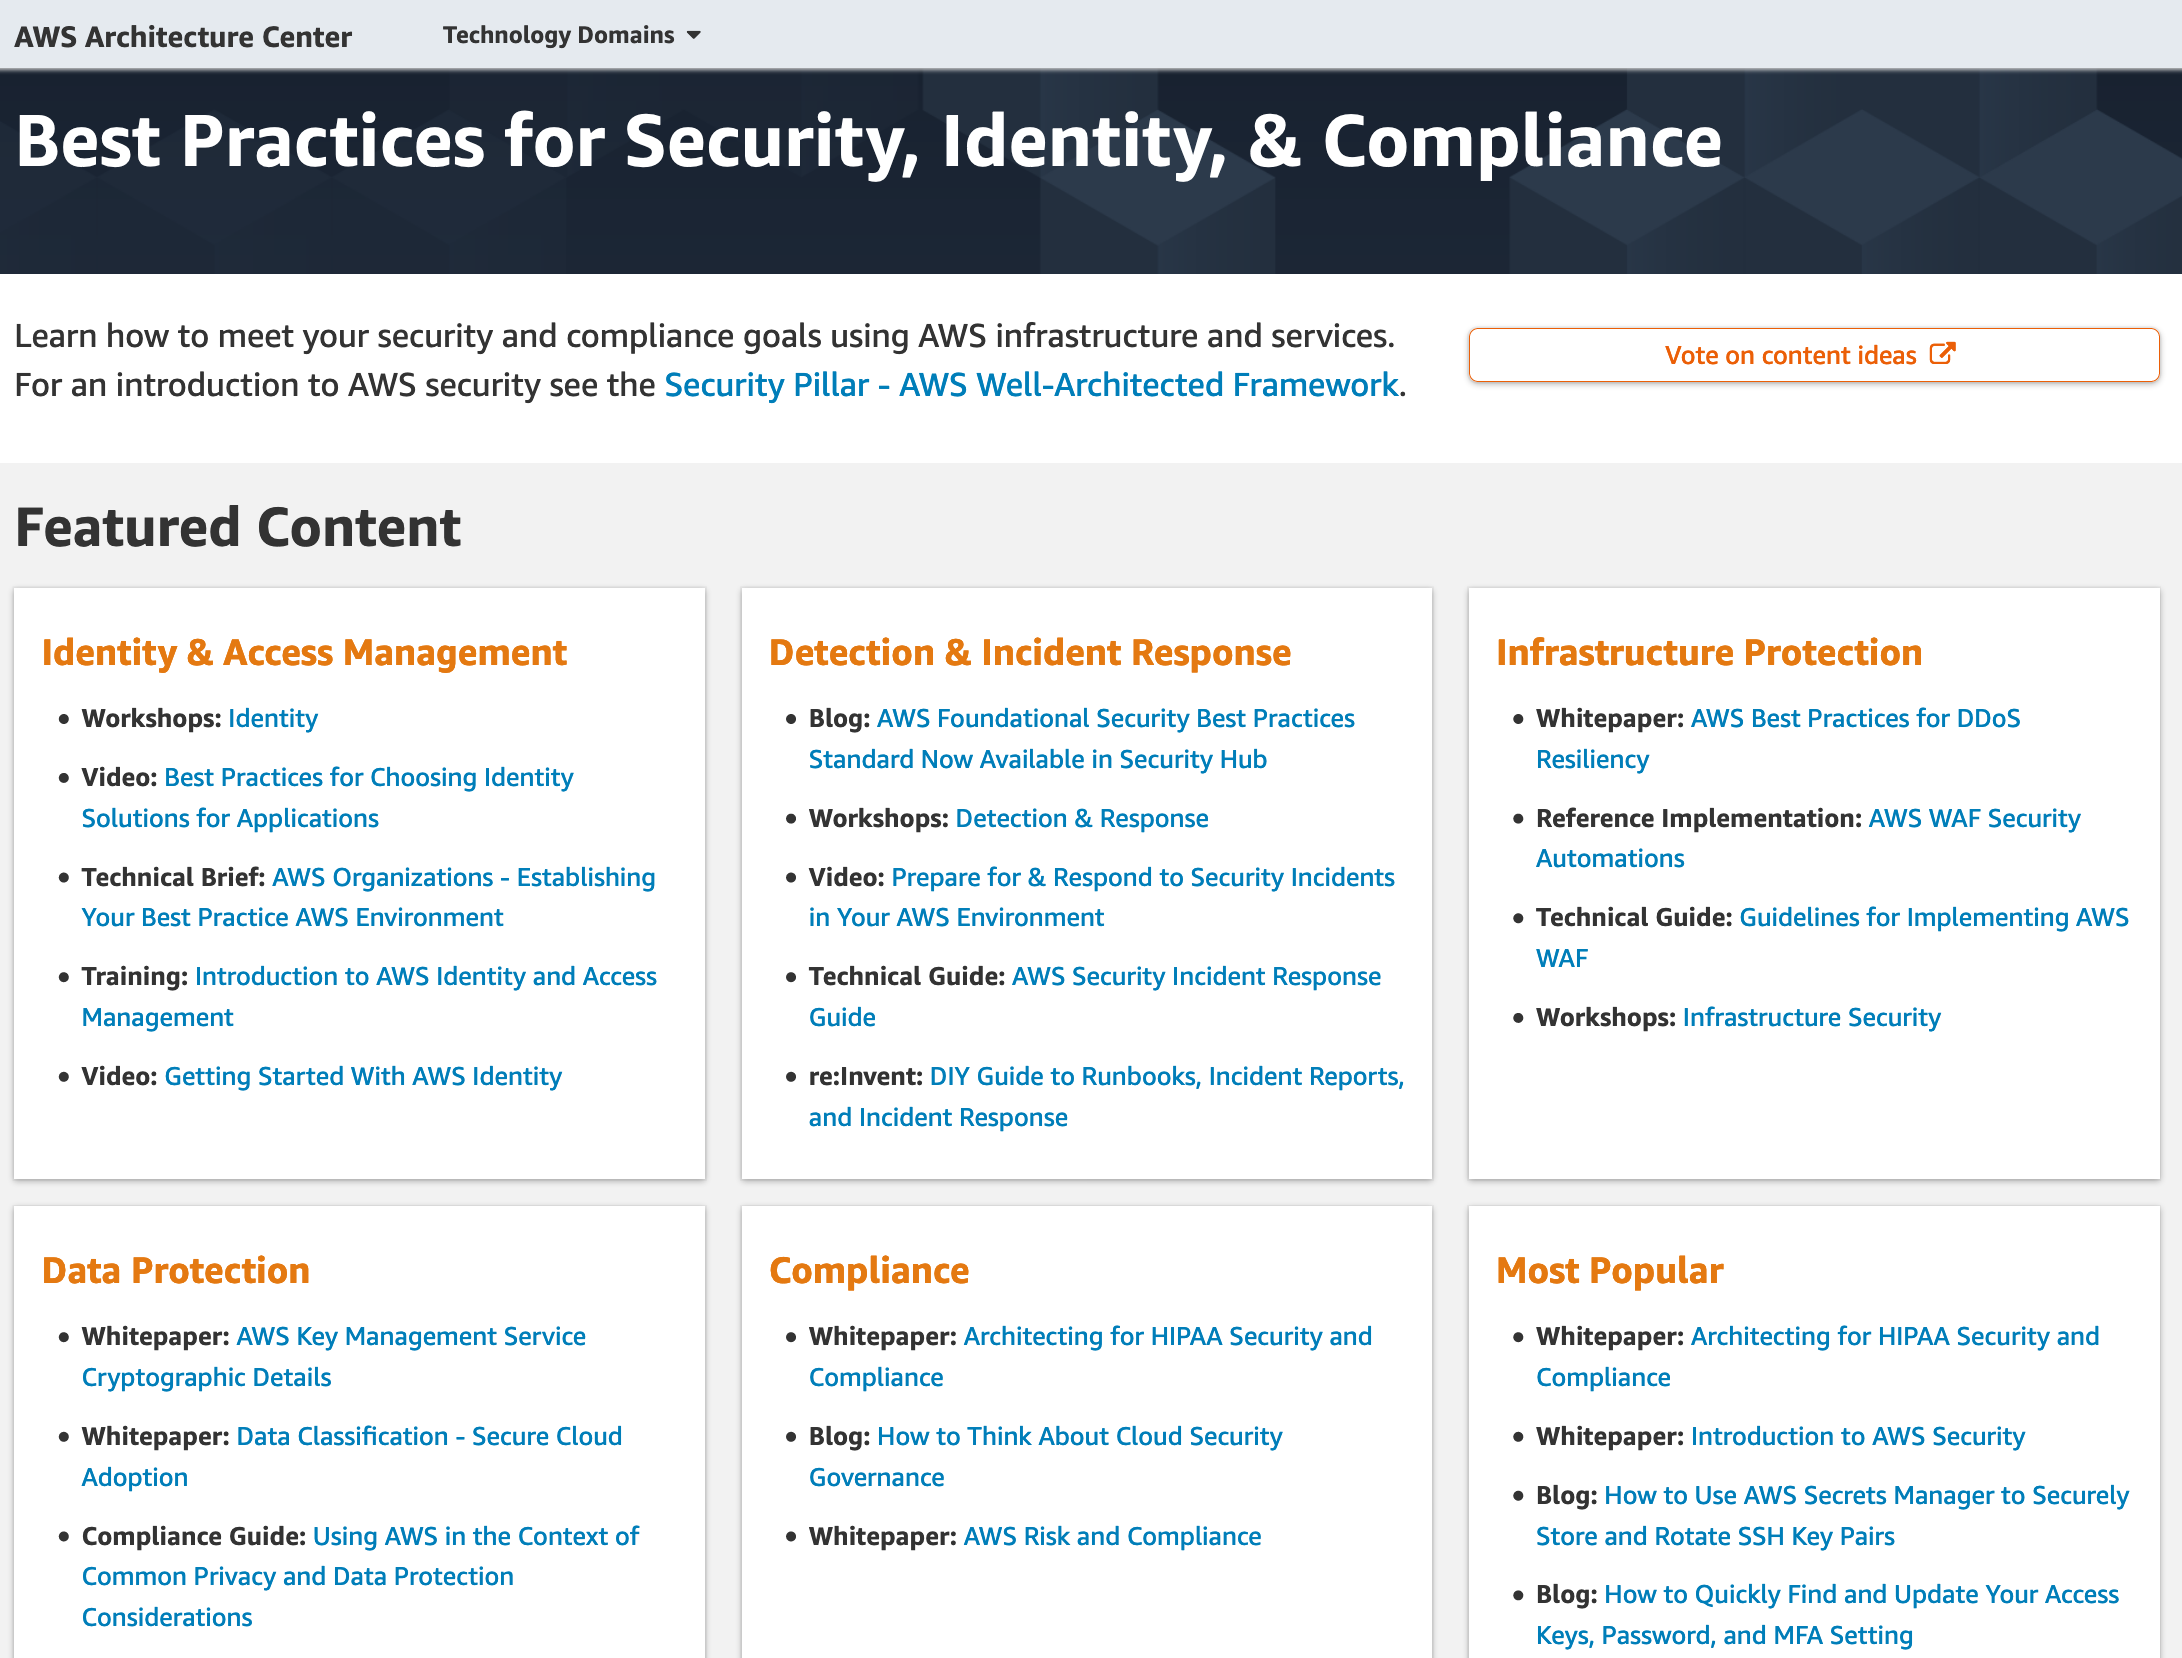Screen dimensions: 2182x1658
Task: Open the Identity workshops link
Action: [273, 718]
